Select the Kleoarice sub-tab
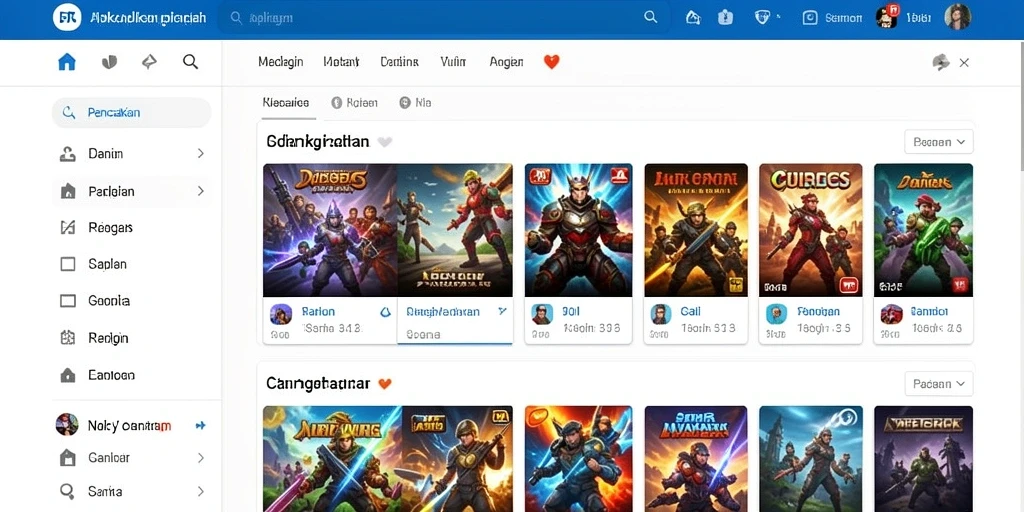The width and height of the screenshot is (1024, 512). coord(286,103)
